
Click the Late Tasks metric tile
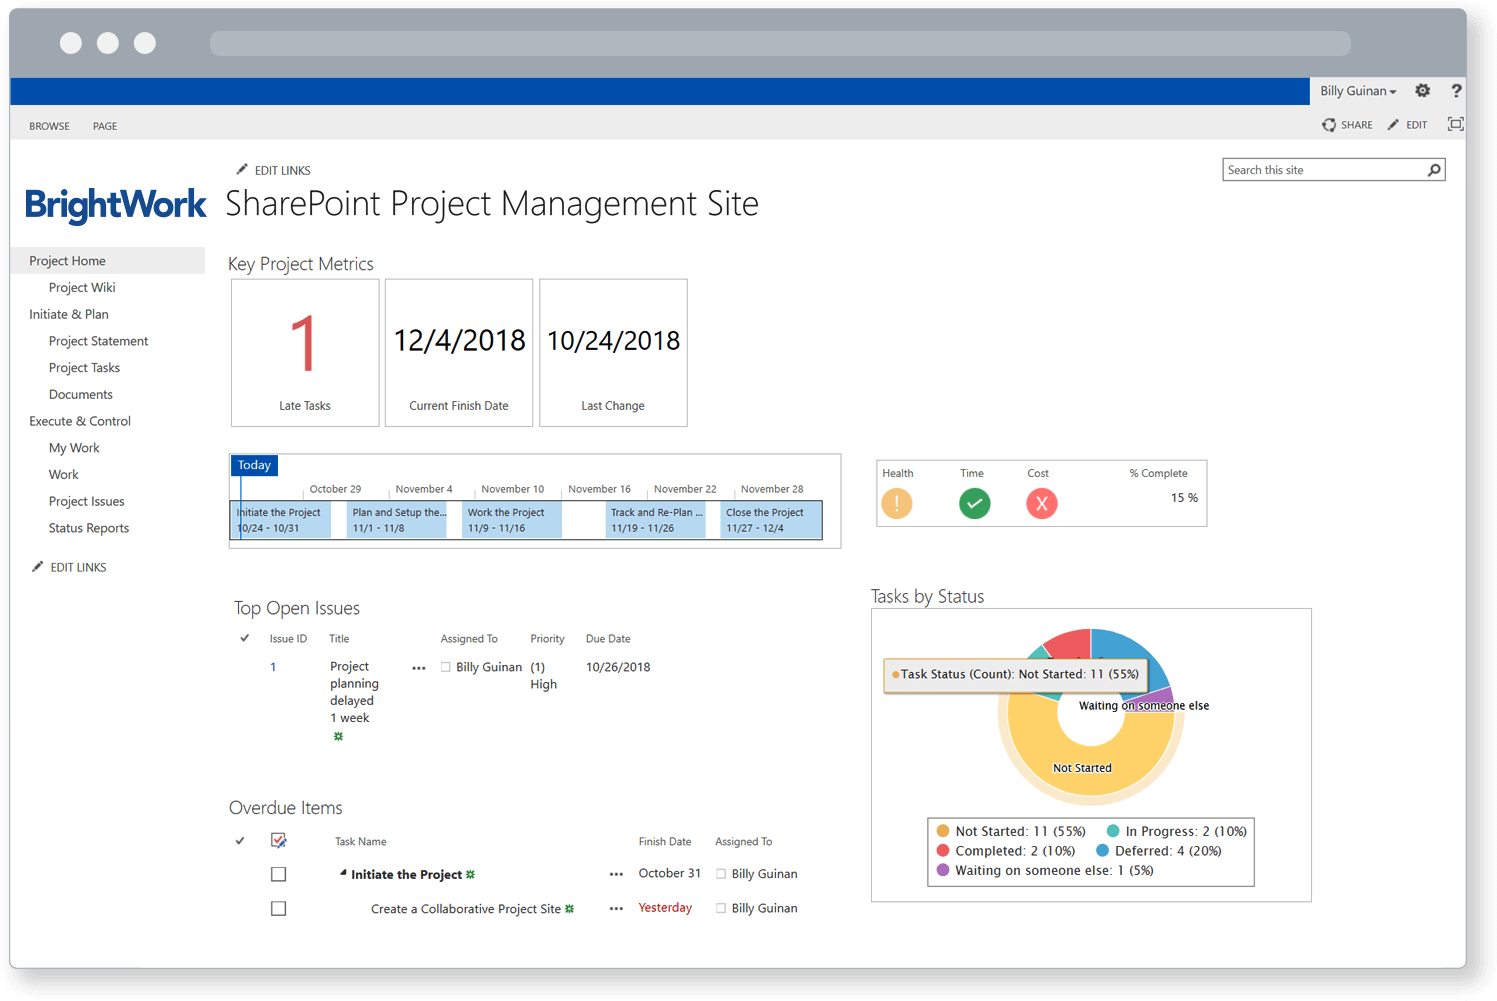point(305,353)
